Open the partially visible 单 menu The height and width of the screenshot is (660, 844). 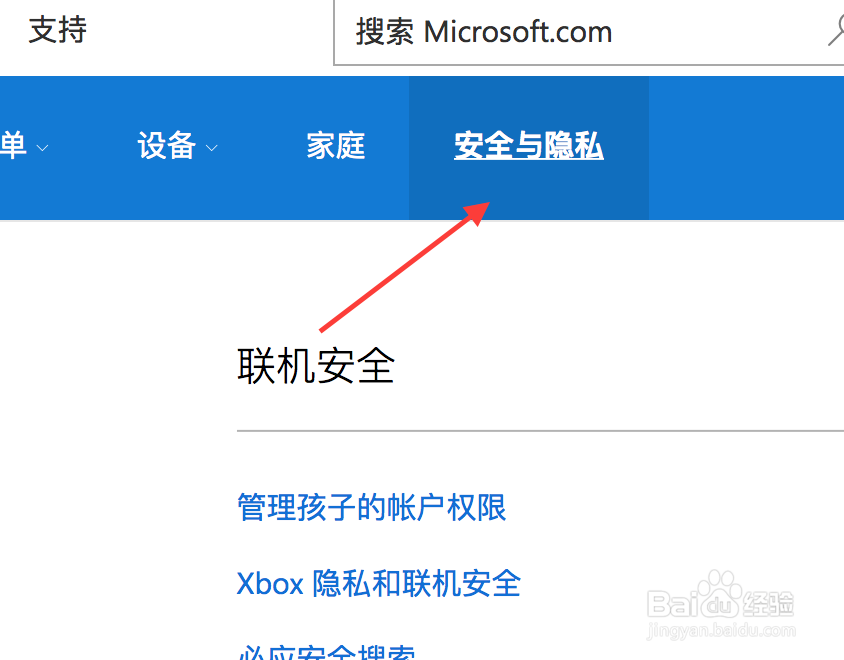tap(13, 145)
